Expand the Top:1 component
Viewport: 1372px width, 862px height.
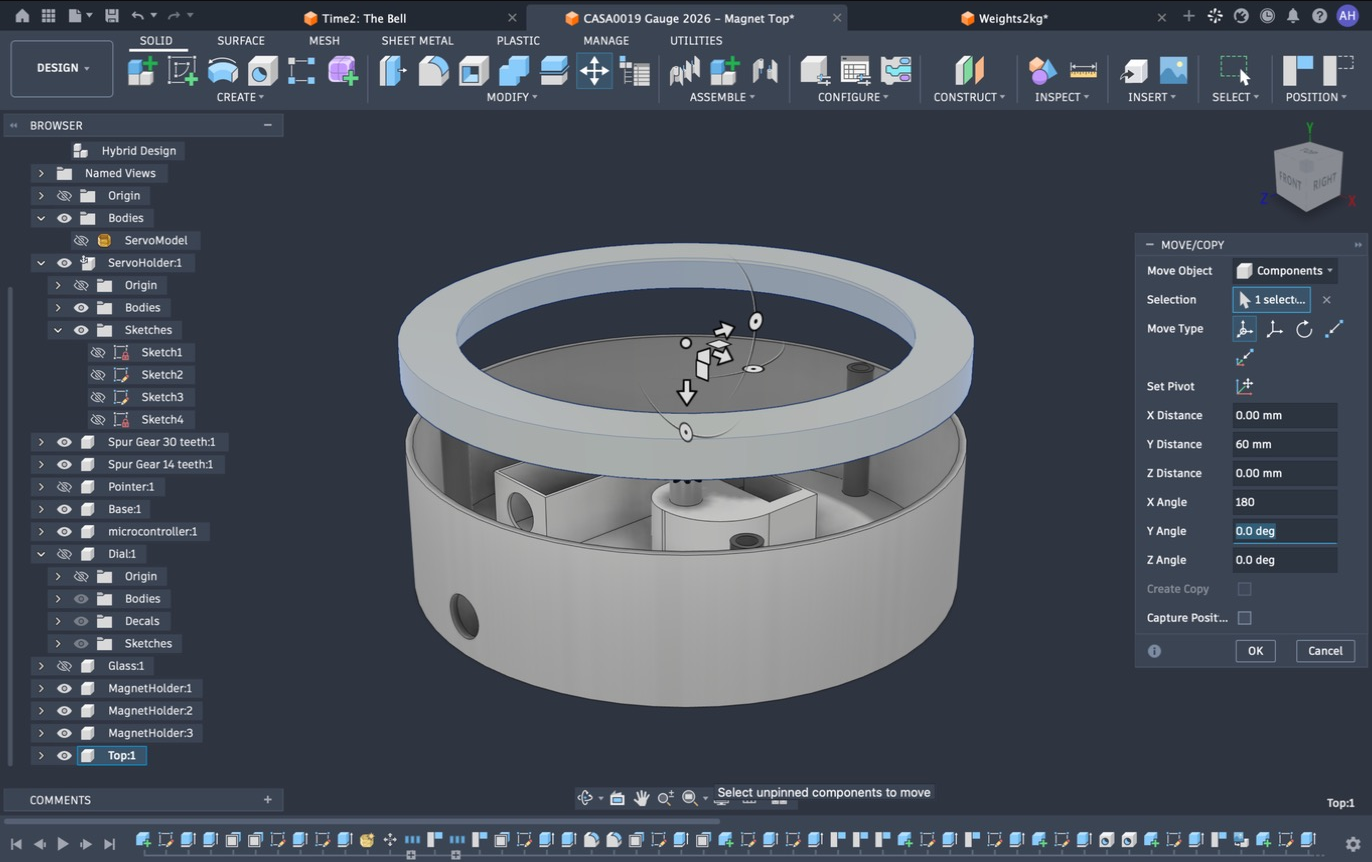[41, 756]
